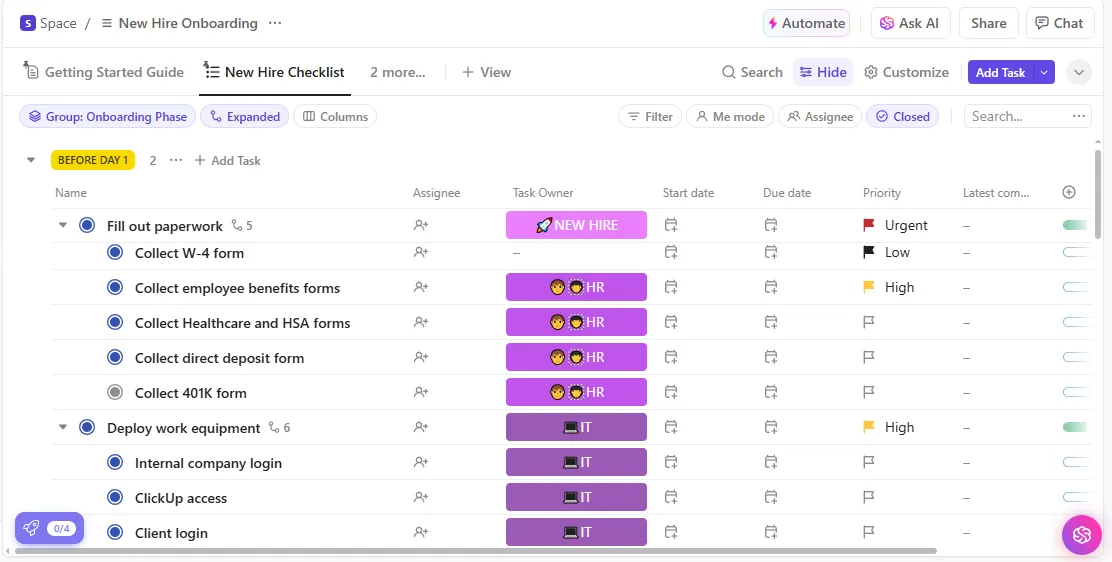Click the Share button
This screenshot has width=1112, height=562.
(x=989, y=23)
